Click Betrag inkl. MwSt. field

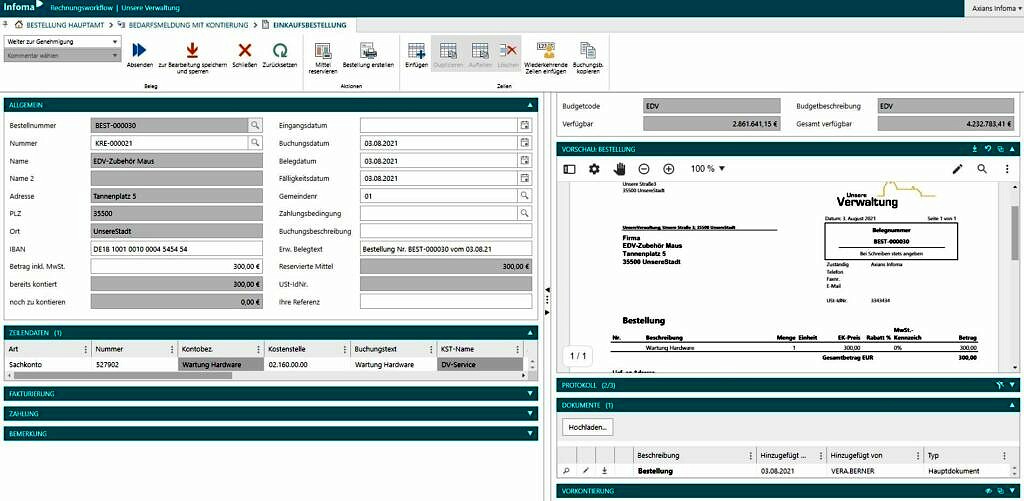click(176, 267)
